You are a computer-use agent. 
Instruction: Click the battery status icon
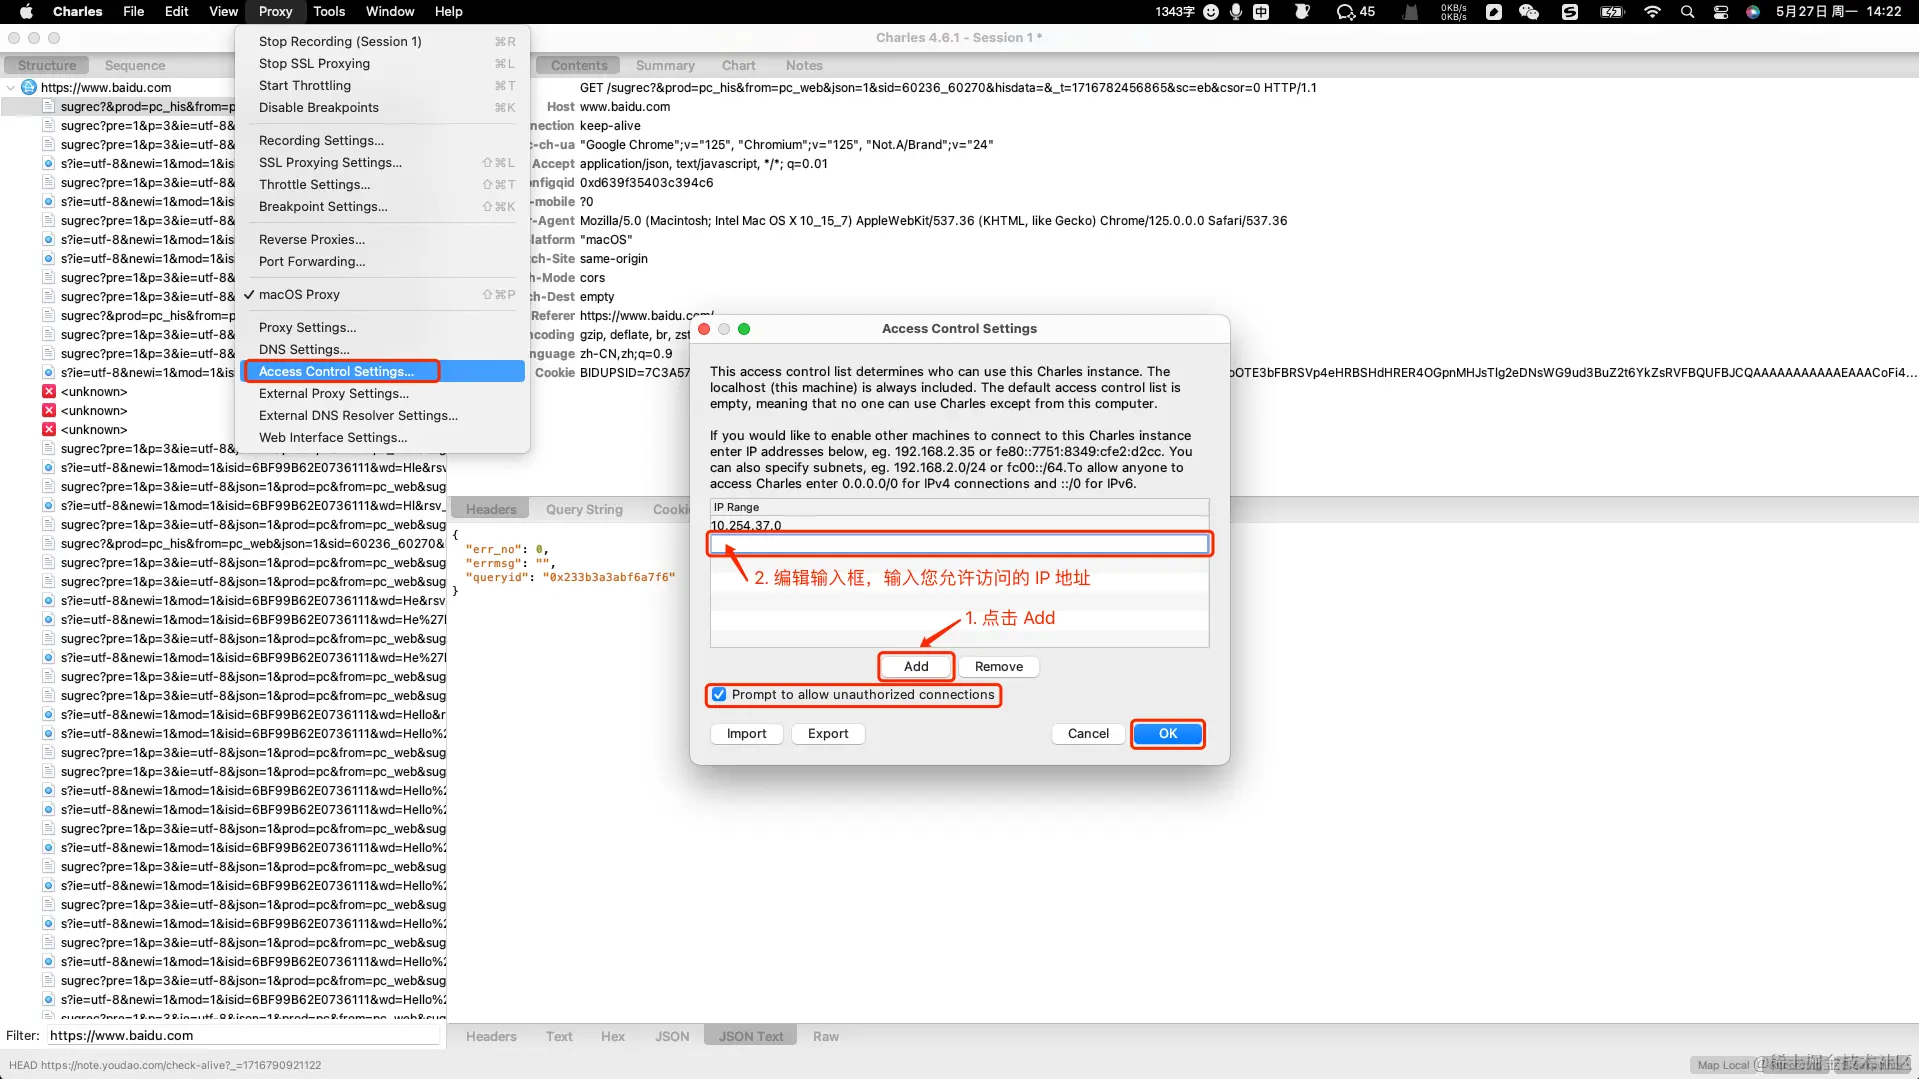(x=1612, y=12)
